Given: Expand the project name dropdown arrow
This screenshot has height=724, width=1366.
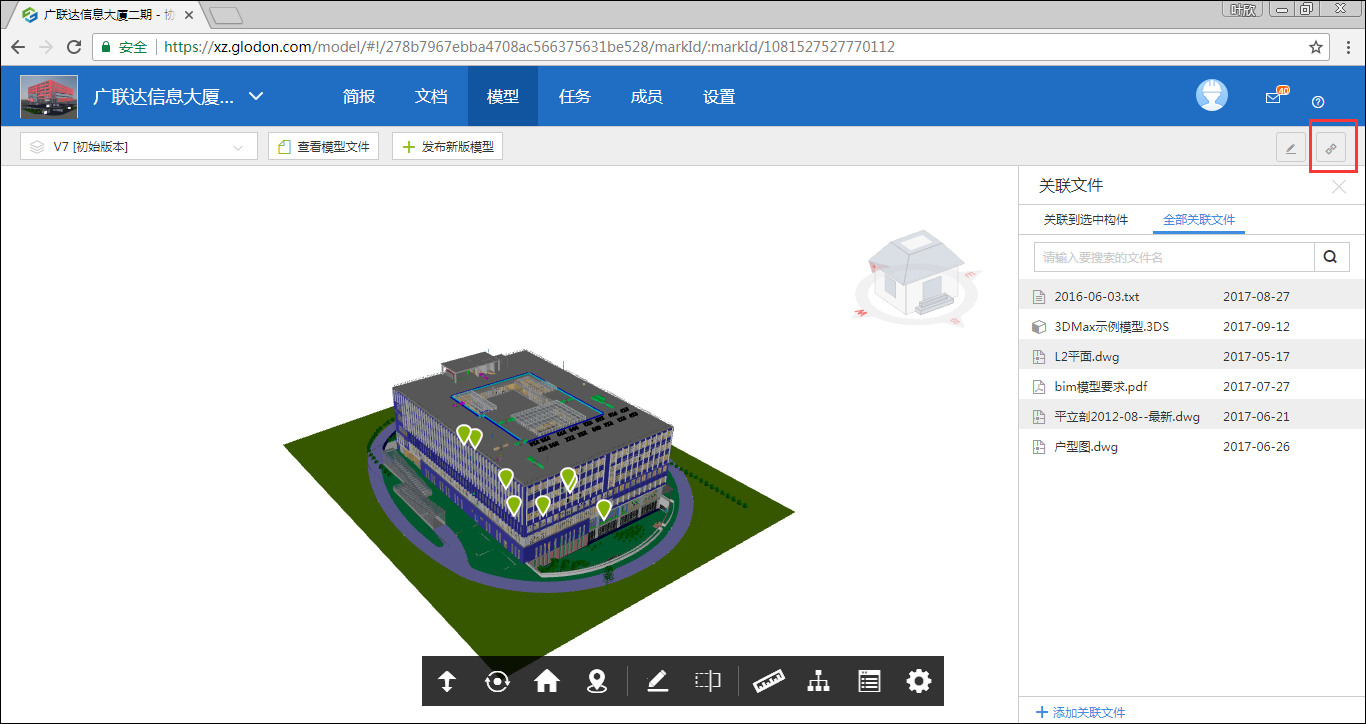Looking at the screenshot, I should [x=256, y=97].
